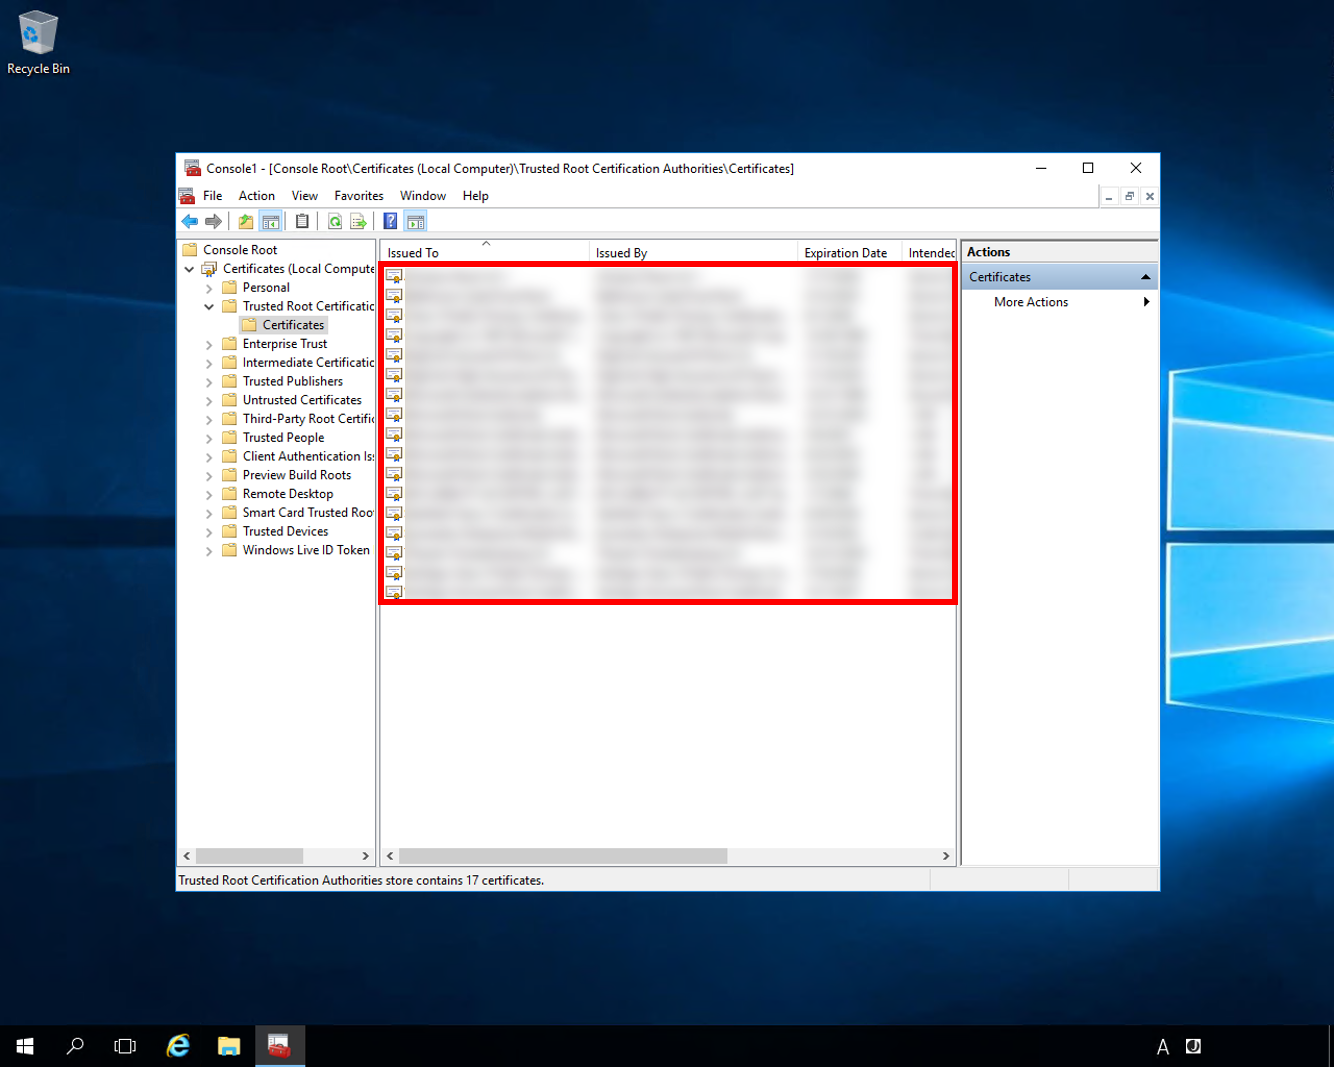This screenshot has width=1334, height=1067.
Task: Open Help with the question mark icon
Action: [390, 221]
